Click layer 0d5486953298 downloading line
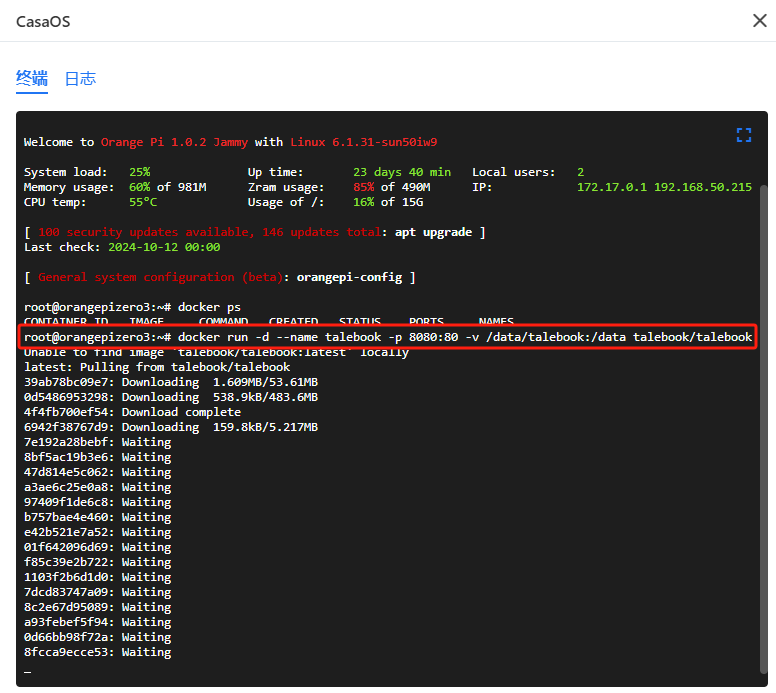Image resolution: width=776 pixels, height=693 pixels. pos(171,397)
